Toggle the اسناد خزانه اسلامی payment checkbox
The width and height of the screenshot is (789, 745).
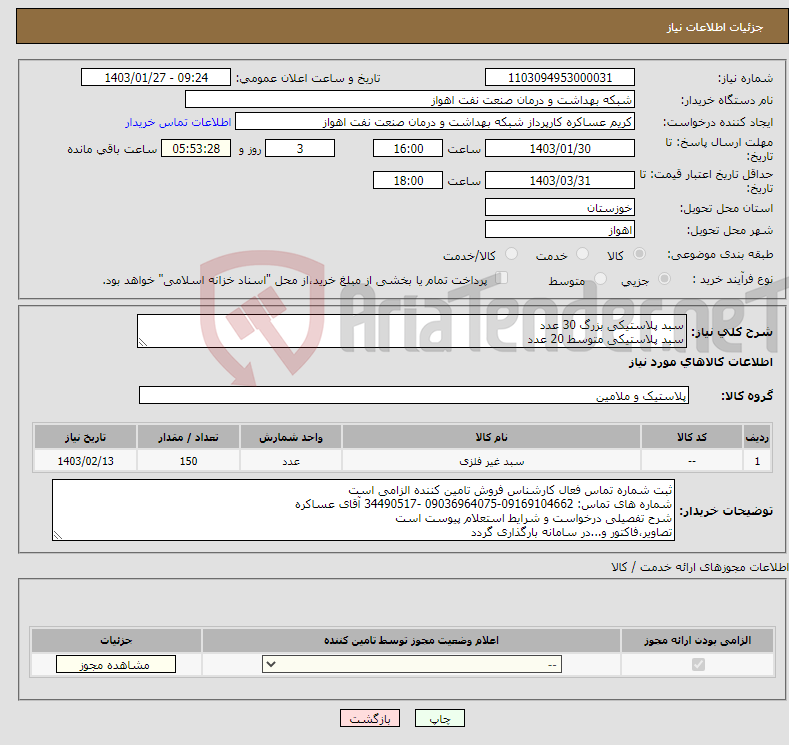(502, 278)
